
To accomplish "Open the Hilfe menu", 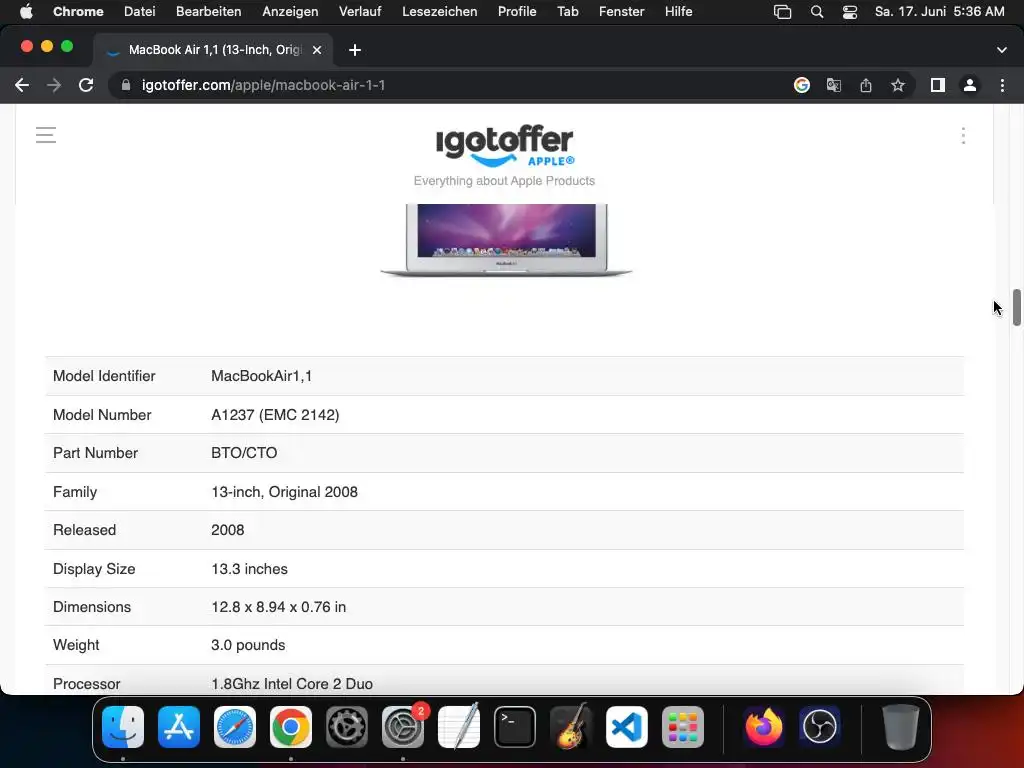I will point(679,12).
